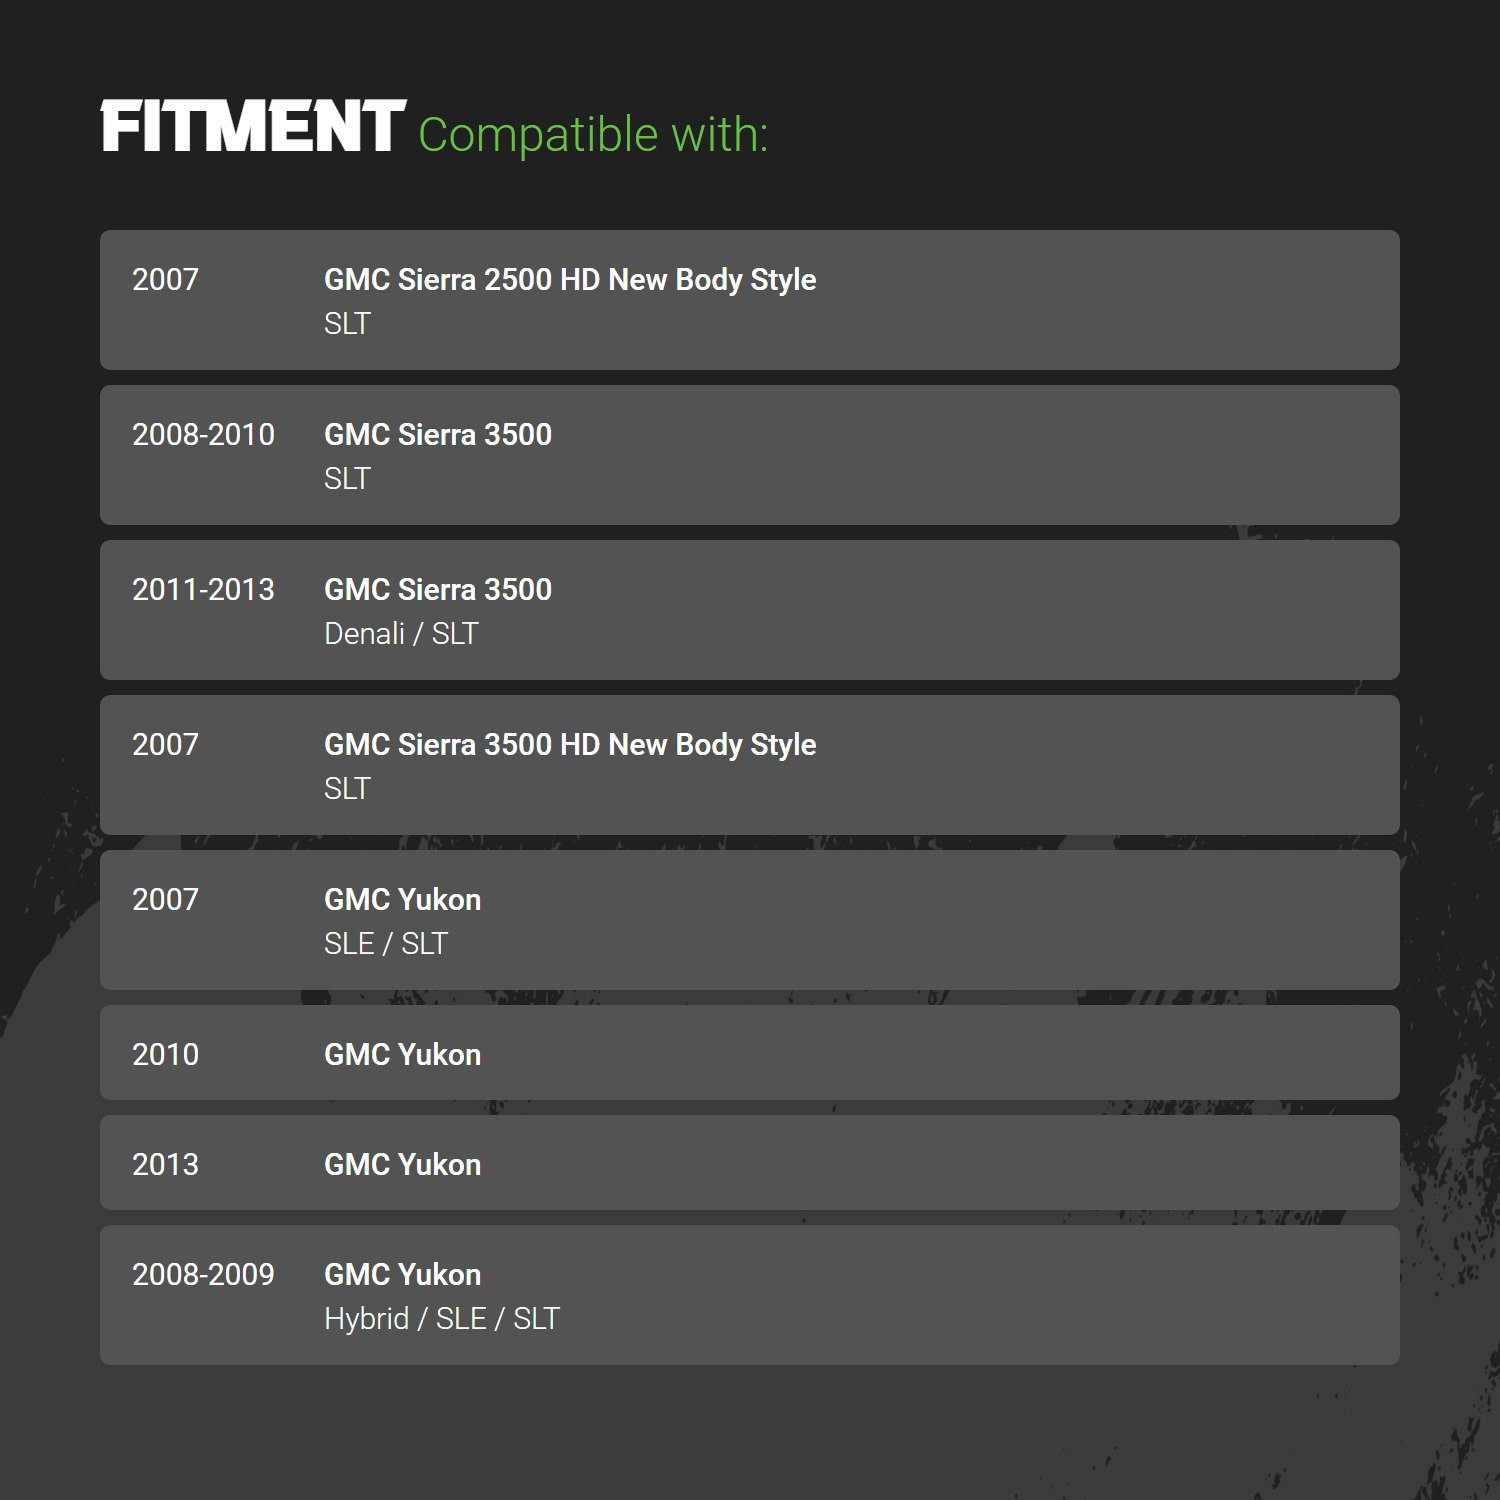1500x1500 pixels.
Task: Click the 2008-2009 year range label
Action: [203, 1275]
